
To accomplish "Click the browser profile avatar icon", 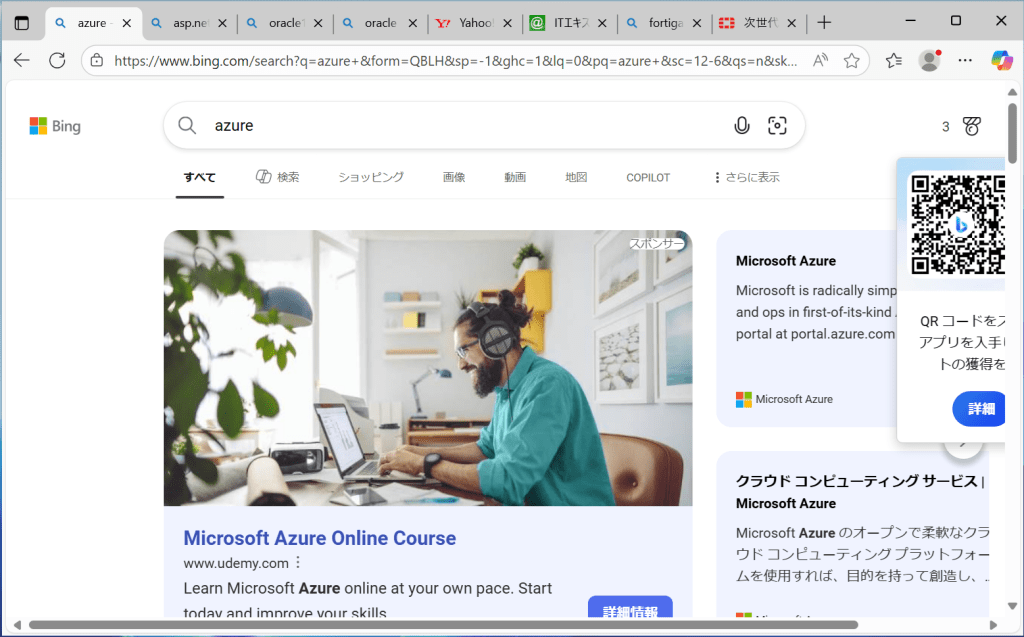I will [929, 60].
